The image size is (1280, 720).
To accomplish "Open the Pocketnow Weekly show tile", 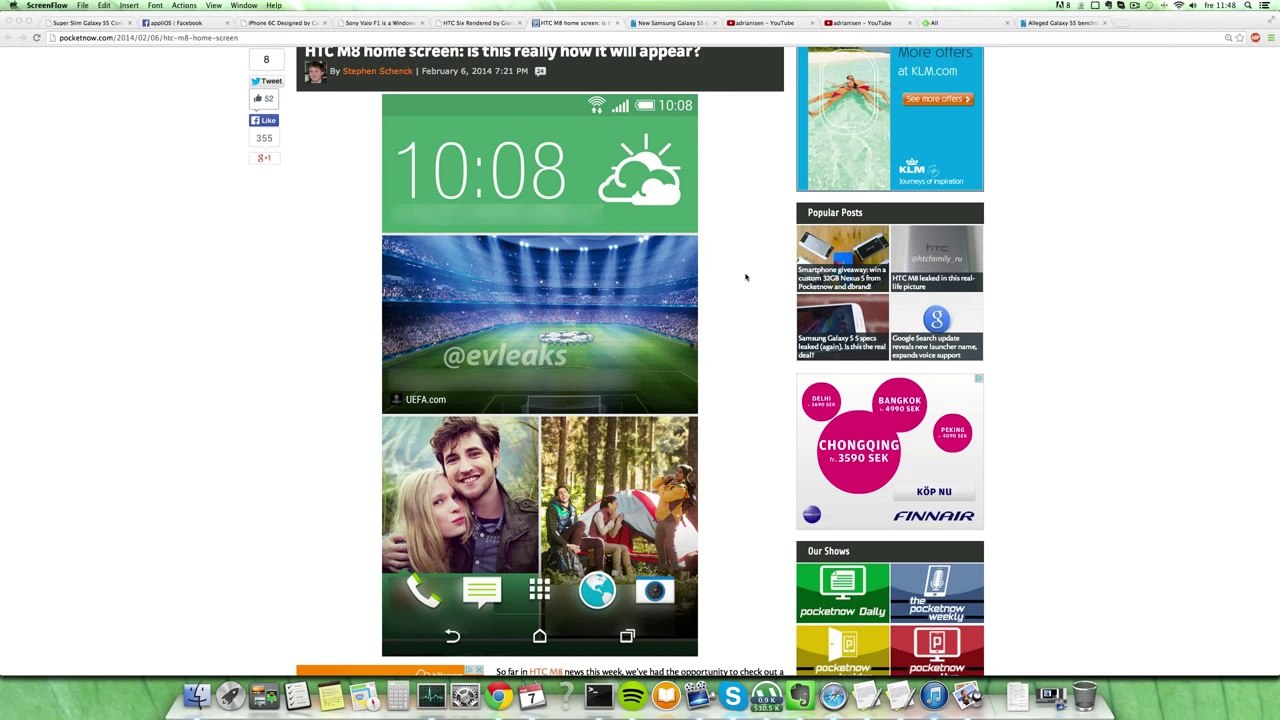I will (x=936, y=592).
